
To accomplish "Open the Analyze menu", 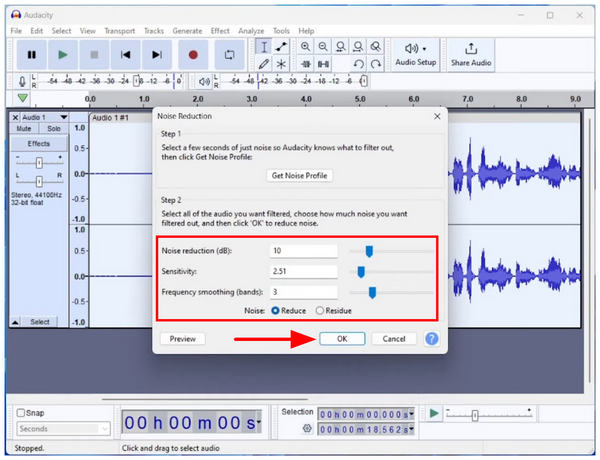I will (x=251, y=31).
